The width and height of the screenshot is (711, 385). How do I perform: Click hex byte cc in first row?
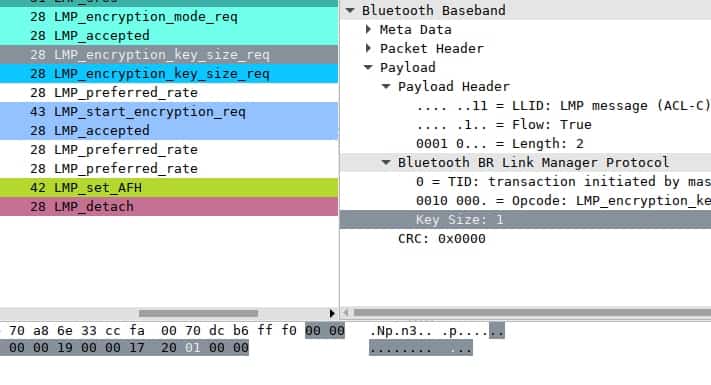112,331
